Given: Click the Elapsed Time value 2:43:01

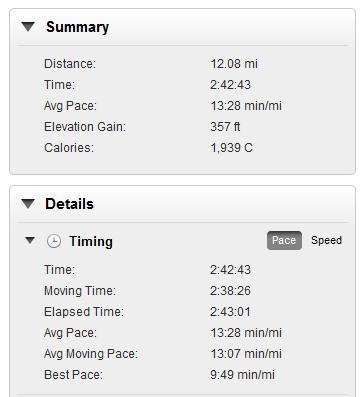Looking at the screenshot, I should 230,312.
